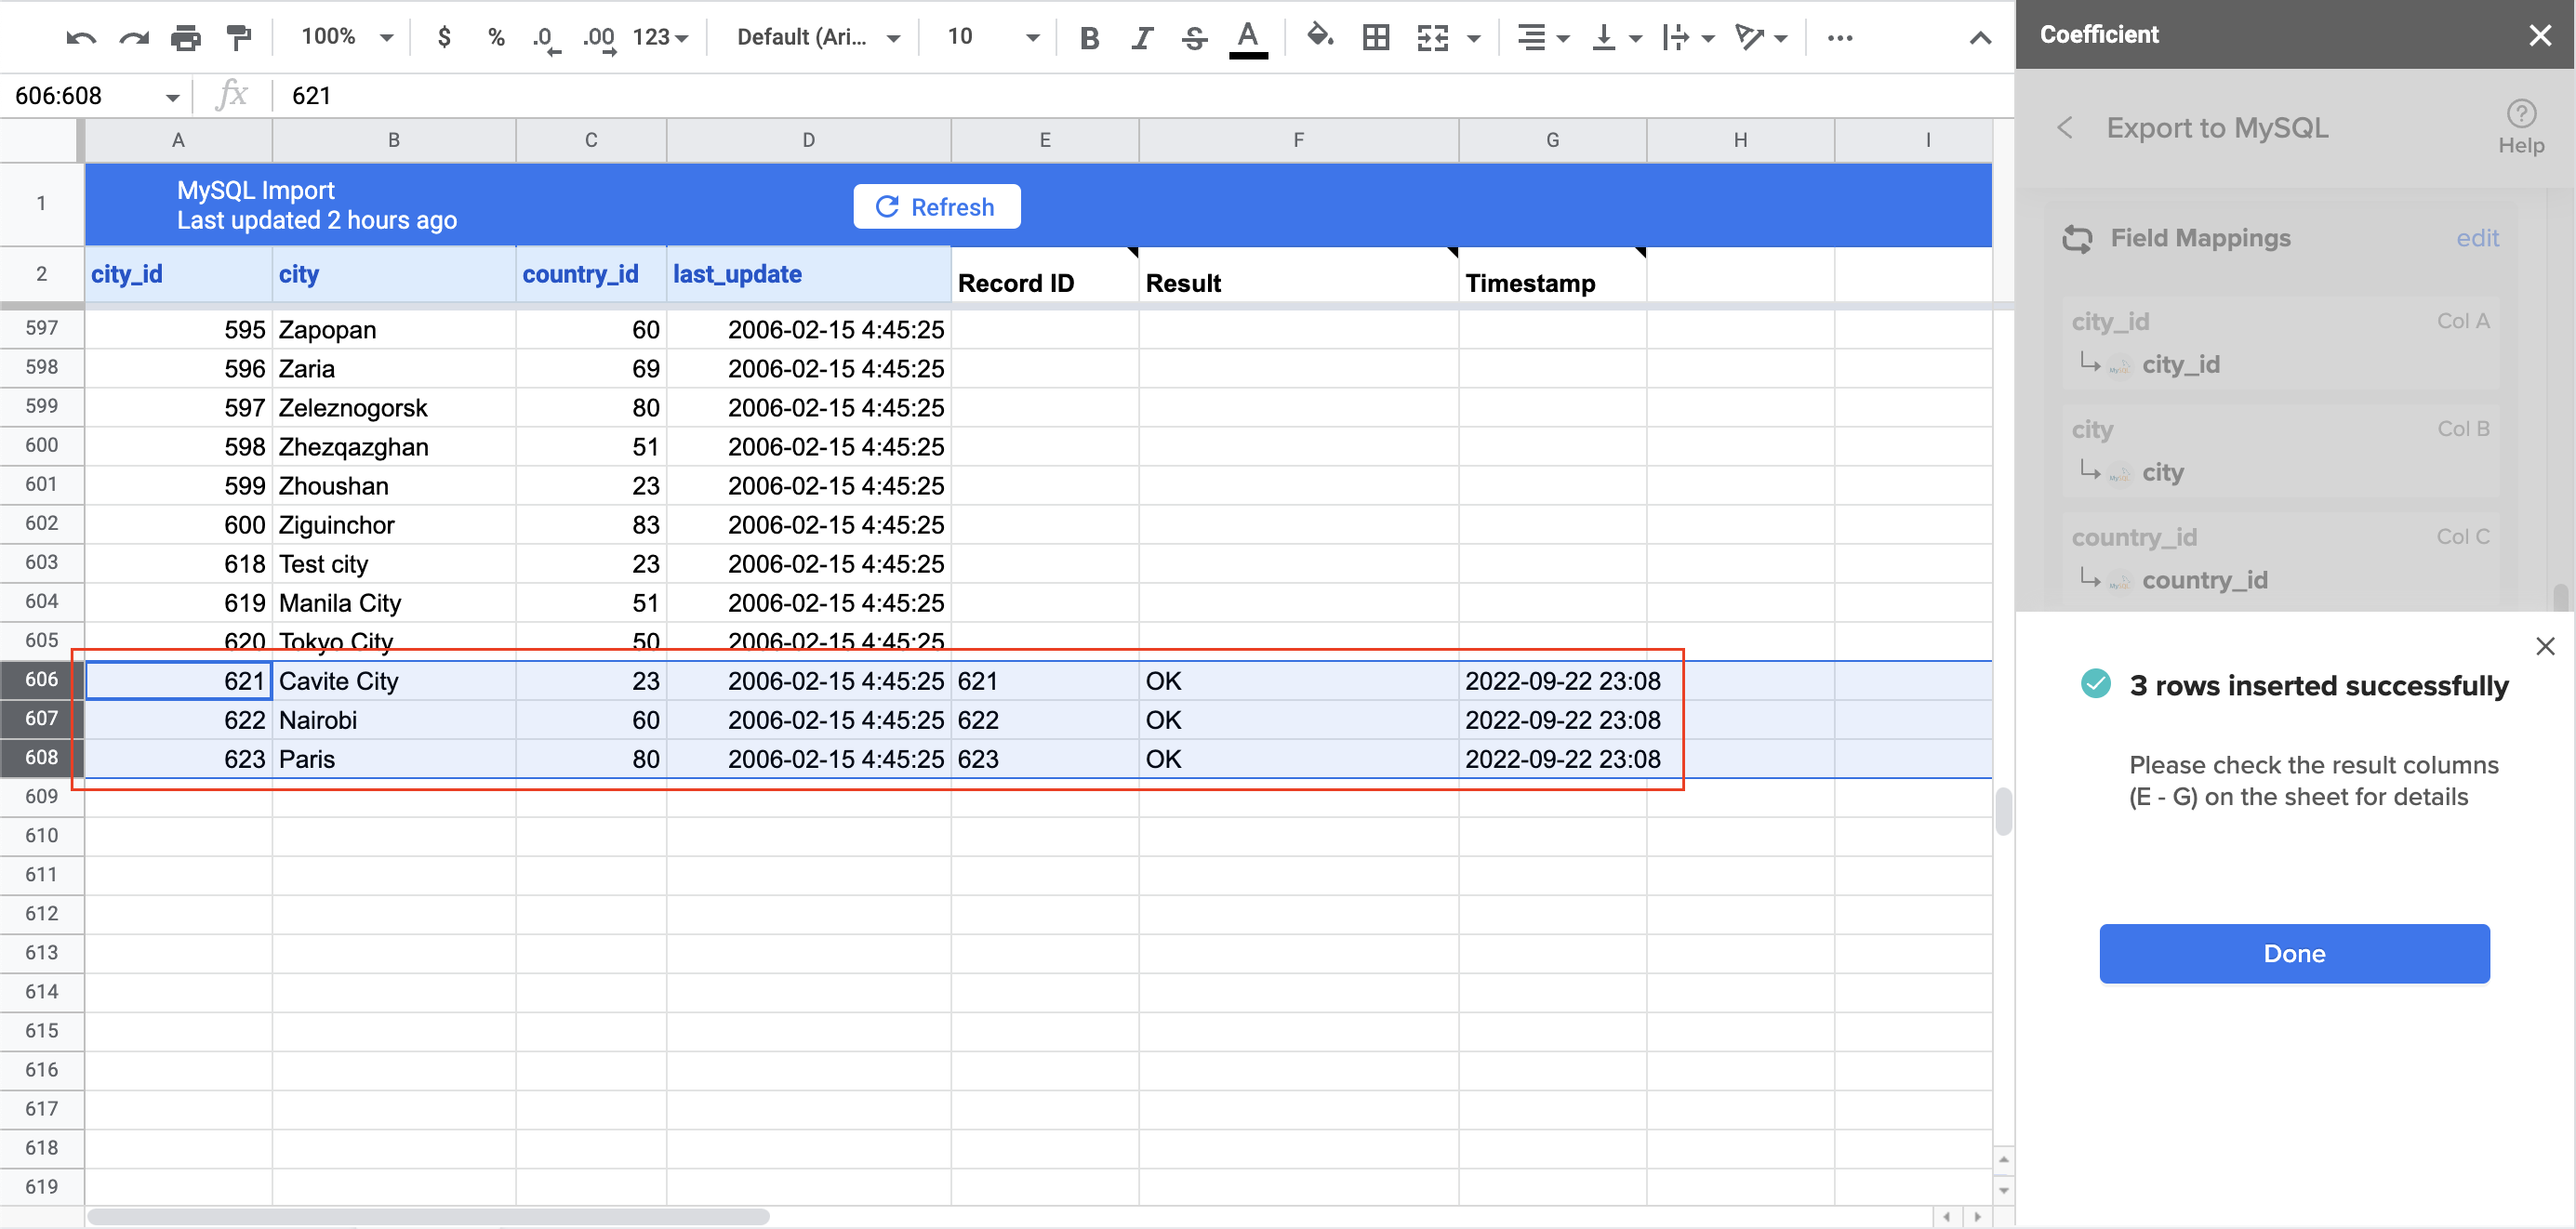Screen dimensions: 2576x1229
Task: Open text rotation dropdown
Action: (1761, 38)
